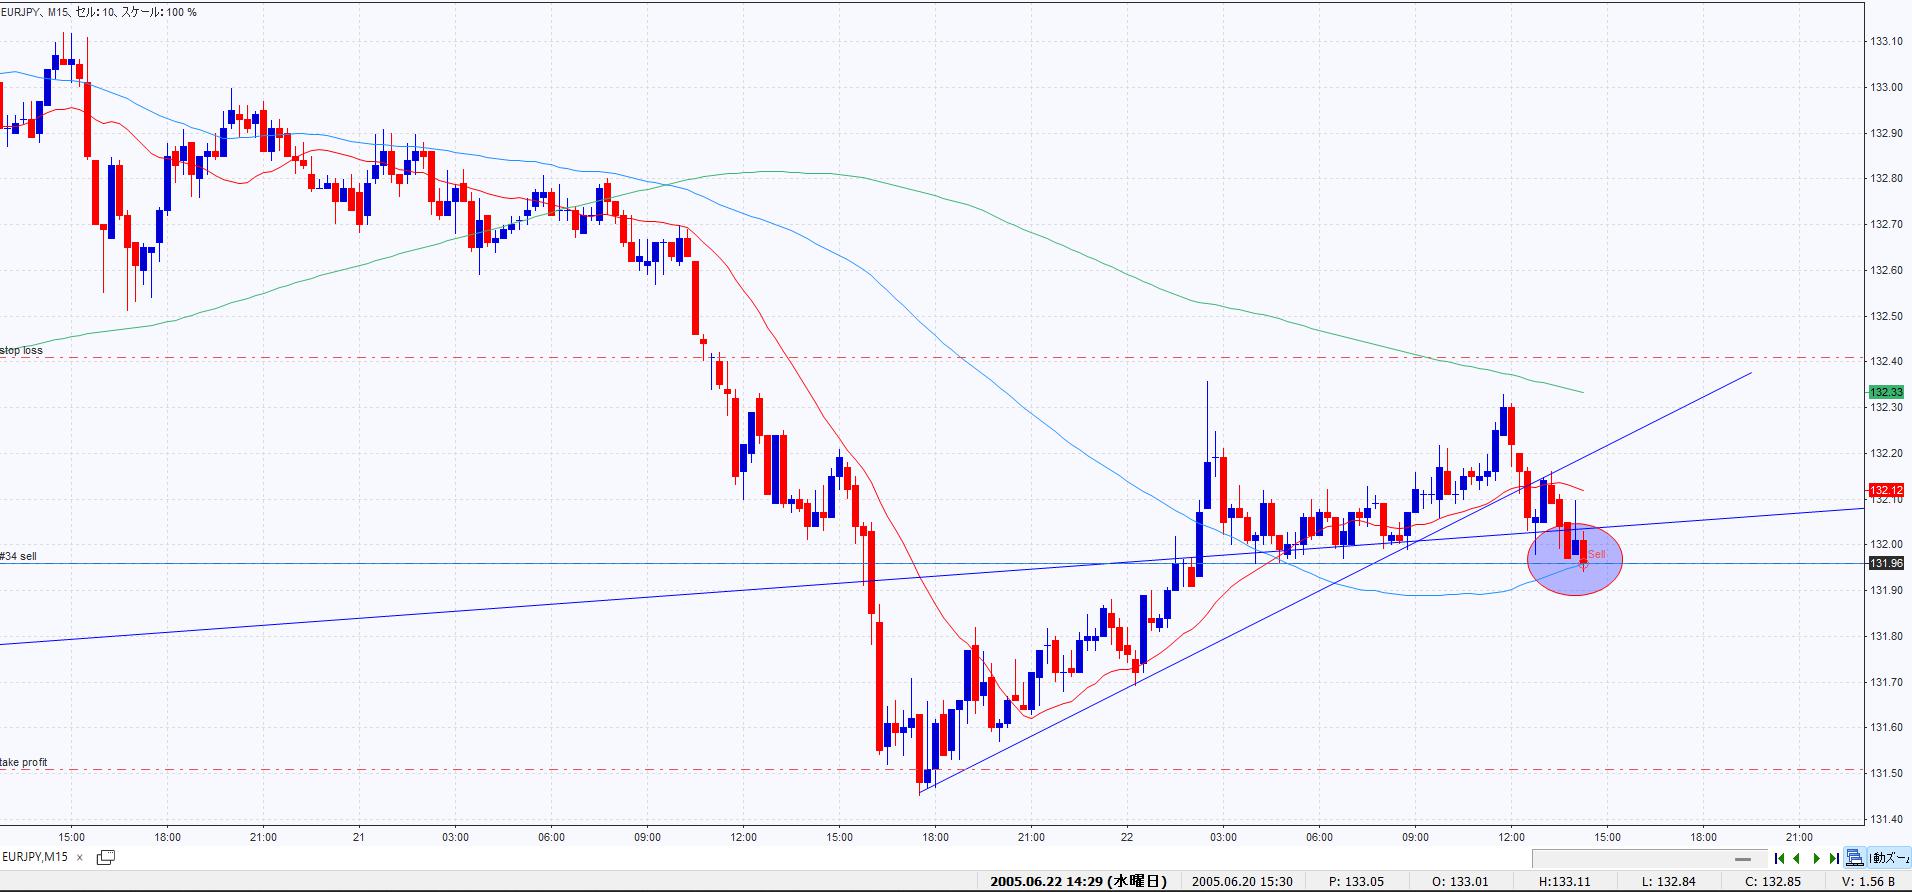Step forward one bar using right arrow

point(1816,858)
